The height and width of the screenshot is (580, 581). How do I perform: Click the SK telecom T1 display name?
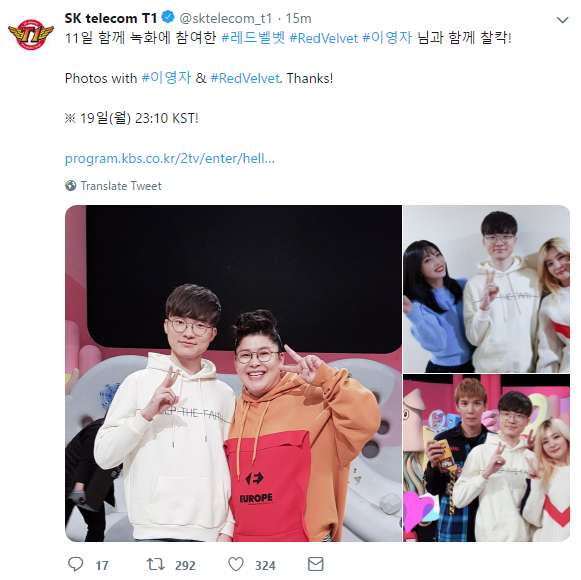[111, 18]
